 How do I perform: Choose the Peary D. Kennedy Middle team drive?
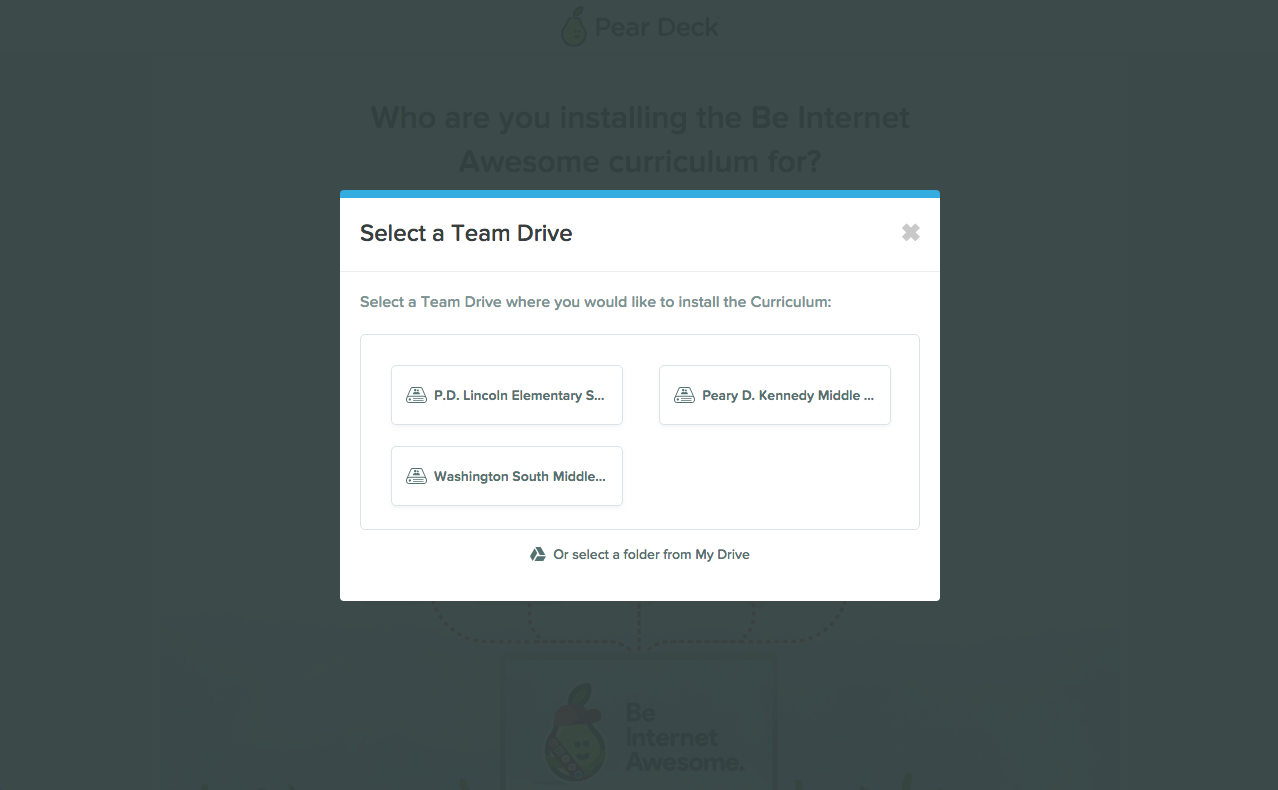click(775, 395)
